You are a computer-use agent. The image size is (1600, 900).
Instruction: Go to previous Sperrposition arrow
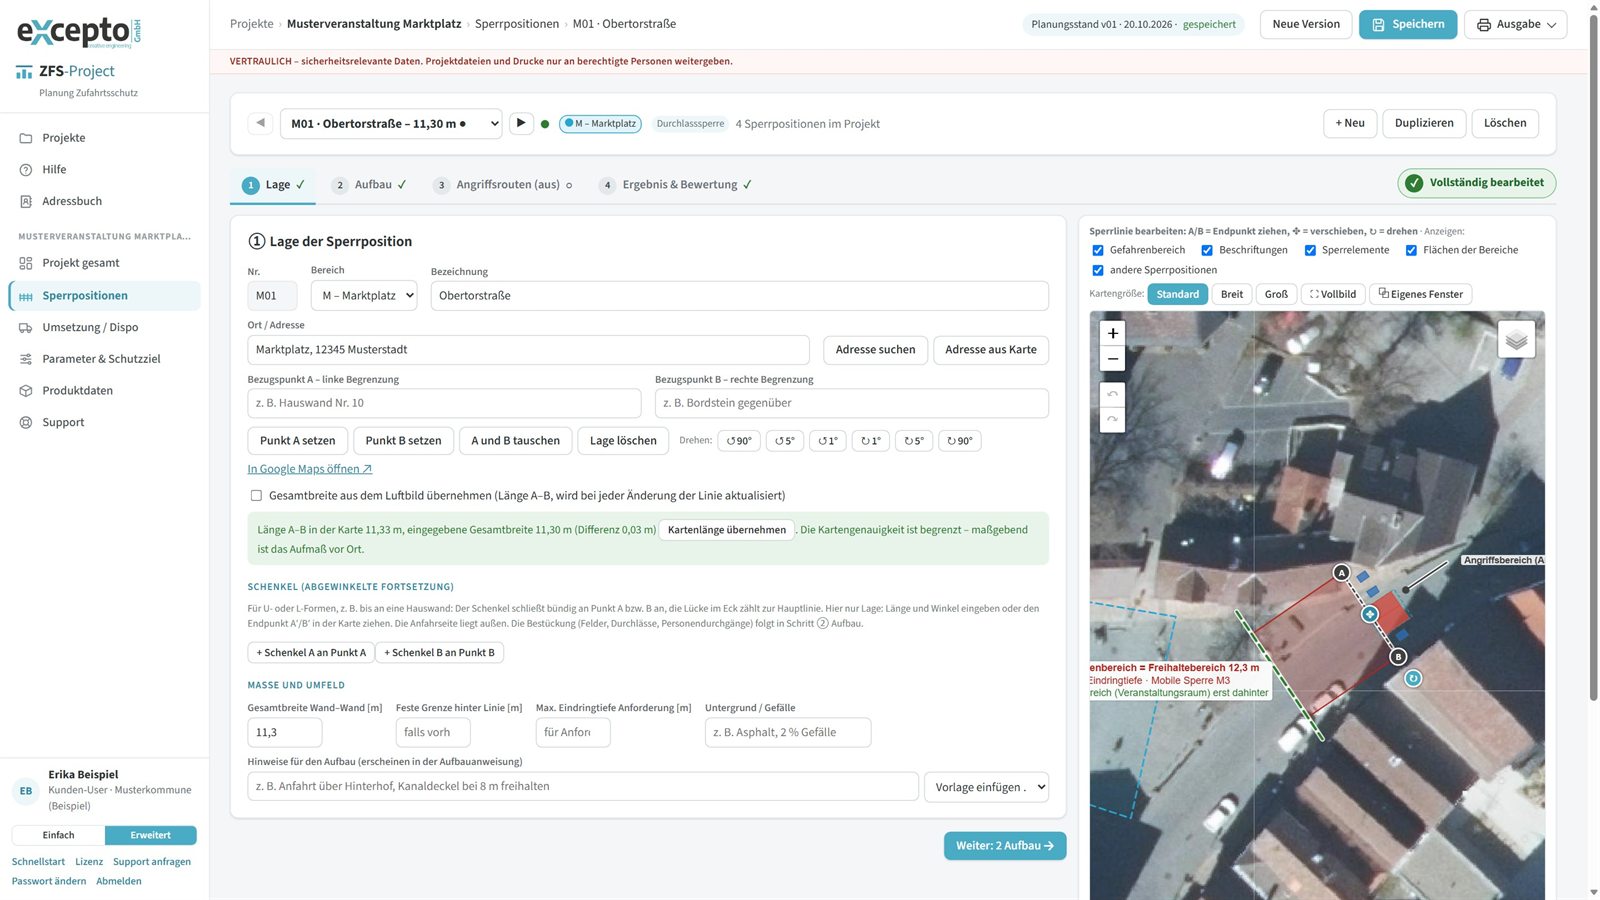click(260, 123)
